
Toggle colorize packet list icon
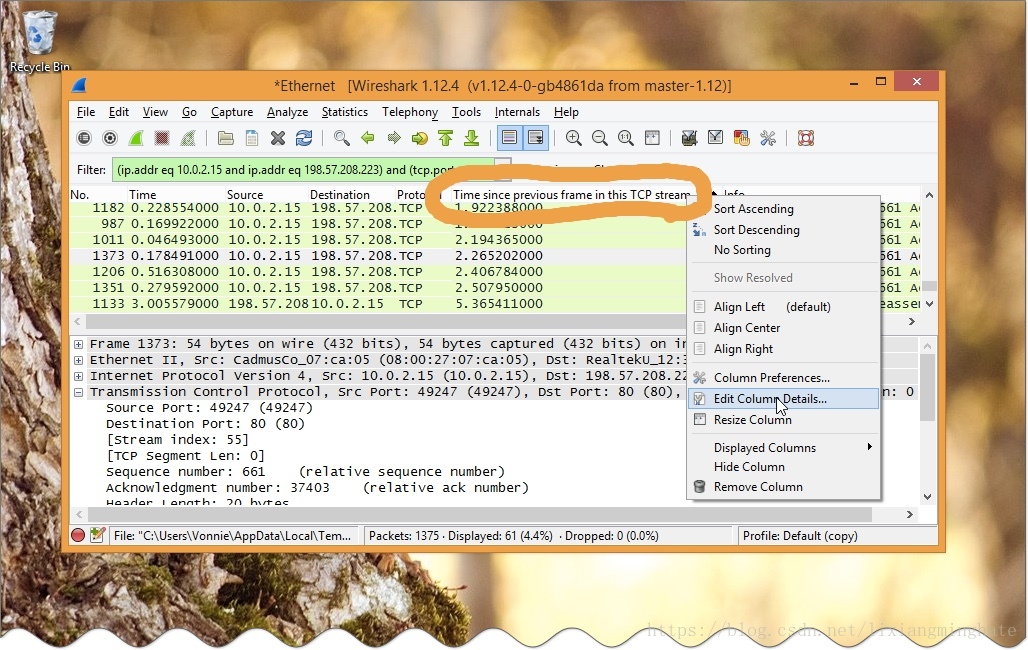pos(509,138)
